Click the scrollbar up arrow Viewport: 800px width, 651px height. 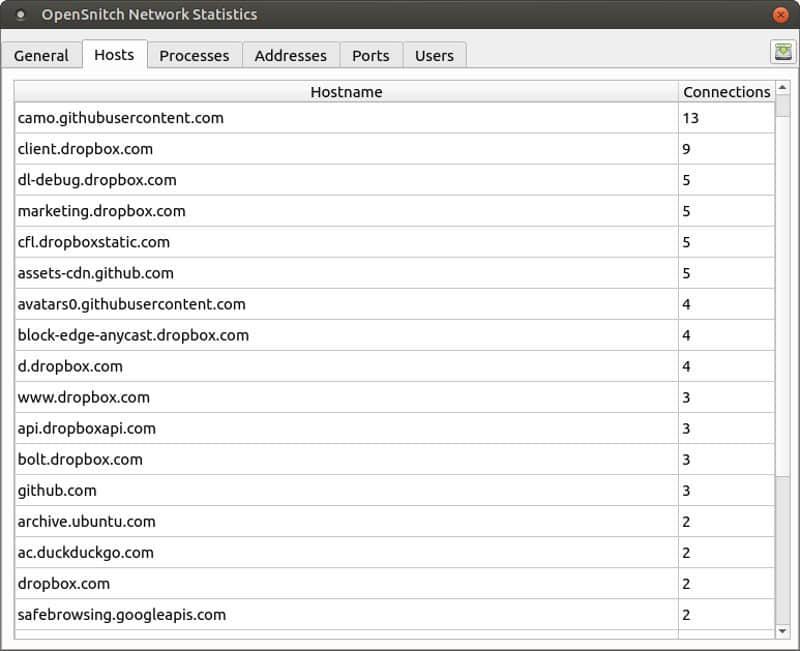pyautogui.click(x=783, y=89)
